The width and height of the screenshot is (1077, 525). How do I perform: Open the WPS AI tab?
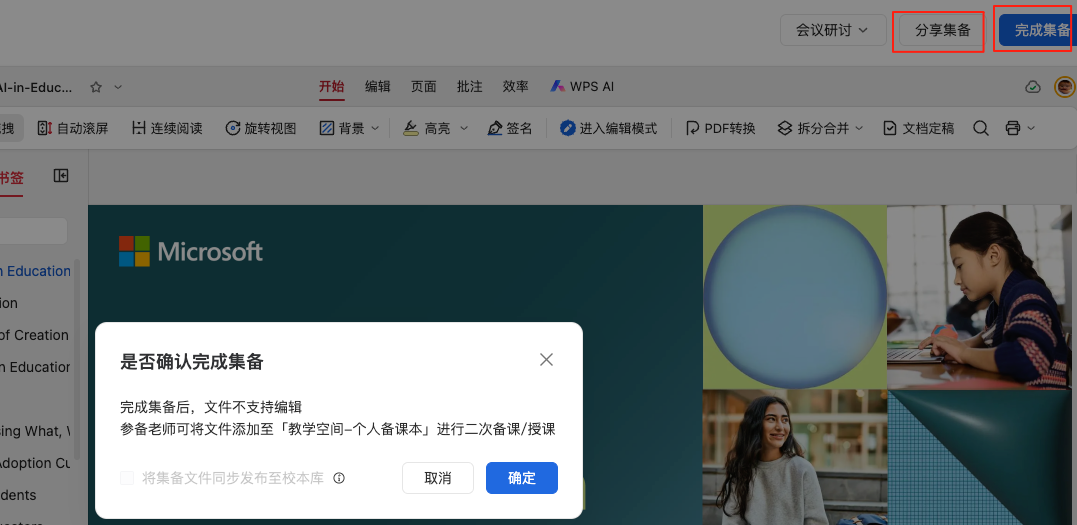[582, 87]
